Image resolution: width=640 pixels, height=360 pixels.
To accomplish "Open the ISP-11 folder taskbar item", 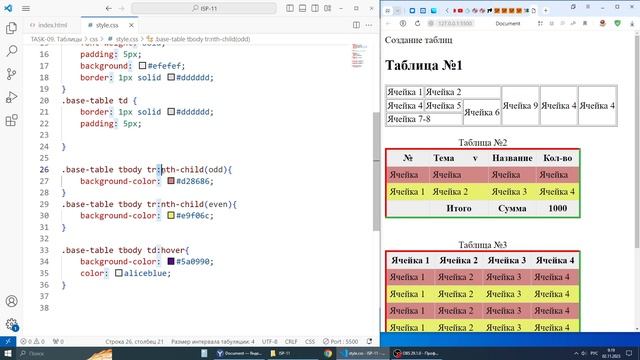I will point(281,353).
